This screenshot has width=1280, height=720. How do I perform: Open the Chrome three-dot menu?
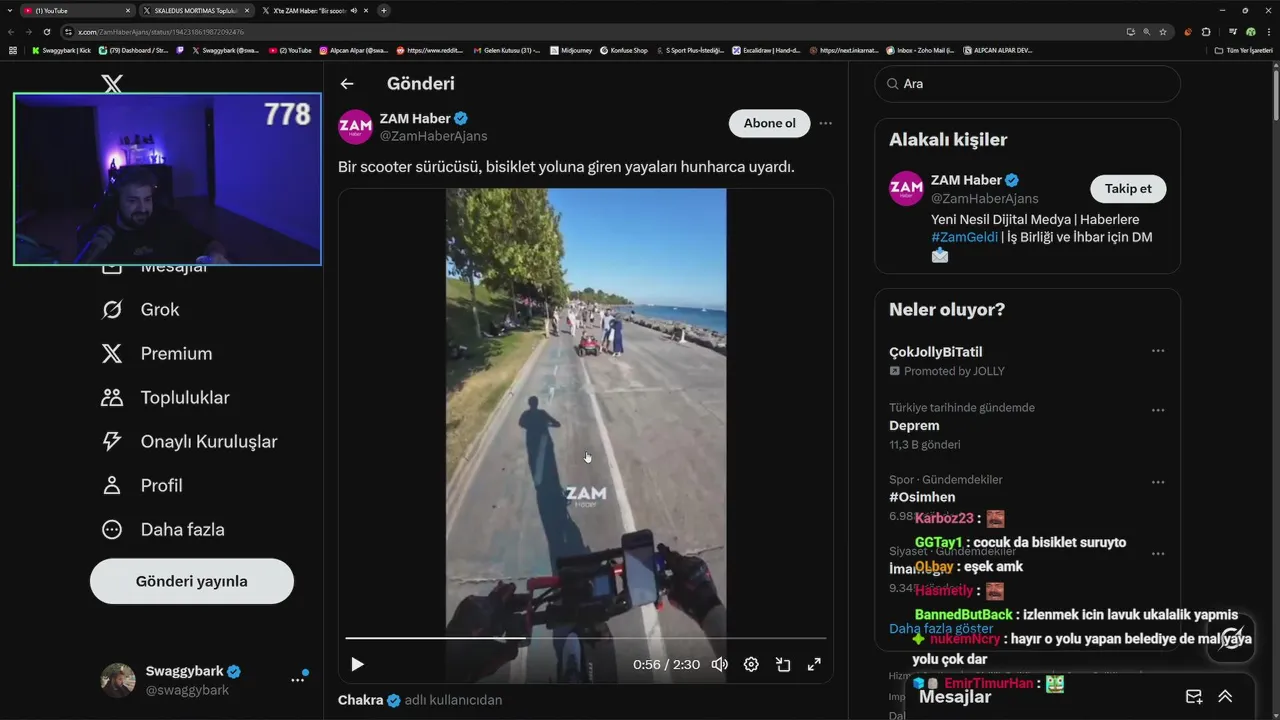1268,32
